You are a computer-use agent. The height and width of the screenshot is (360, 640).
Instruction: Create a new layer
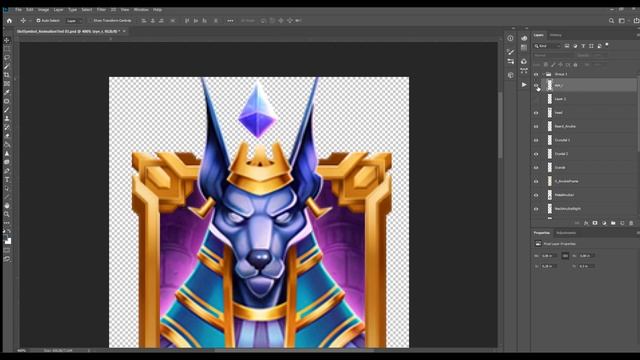[622, 223]
